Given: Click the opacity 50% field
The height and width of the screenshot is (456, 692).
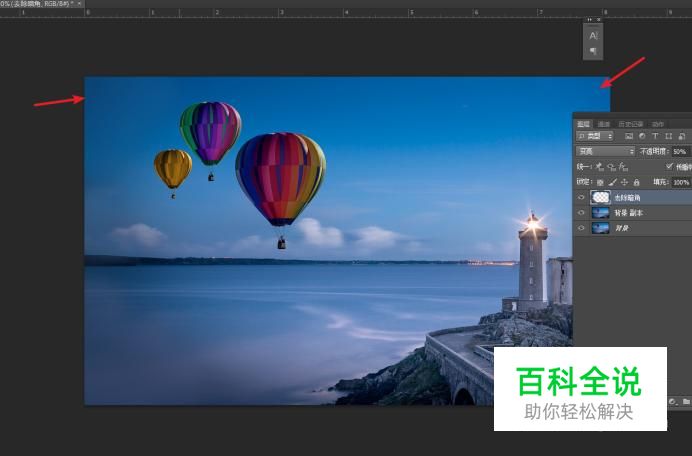Looking at the screenshot, I should pyautogui.click(x=681, y=151).
